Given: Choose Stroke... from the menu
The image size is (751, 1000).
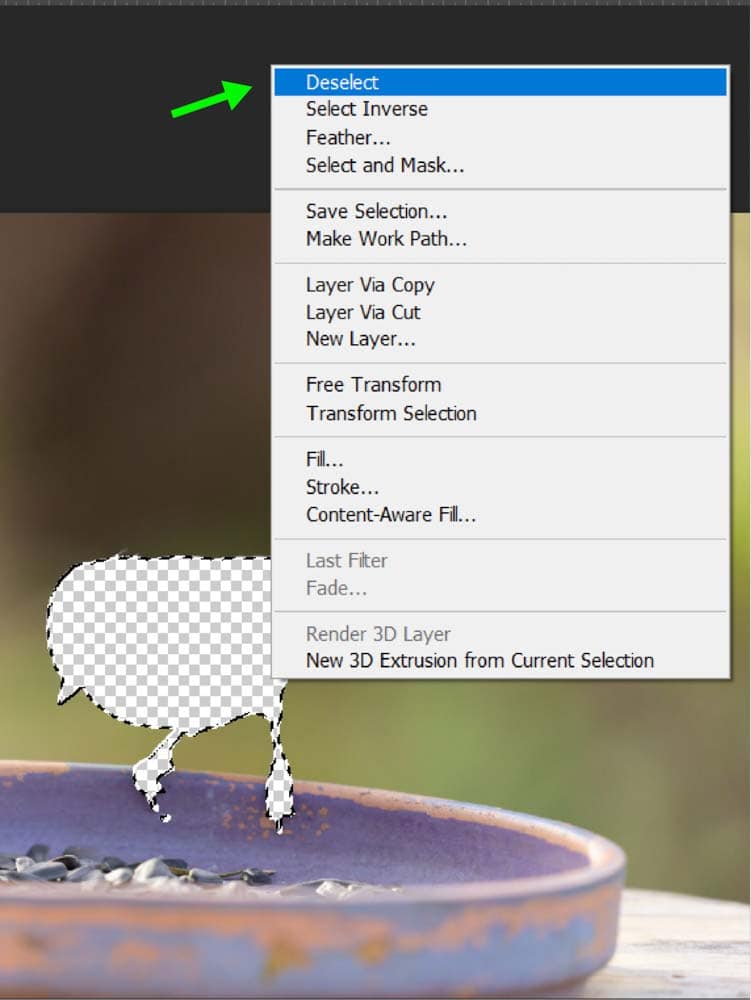Looking at the screenshot, I should pyautogui.click(x=500, y=487).
